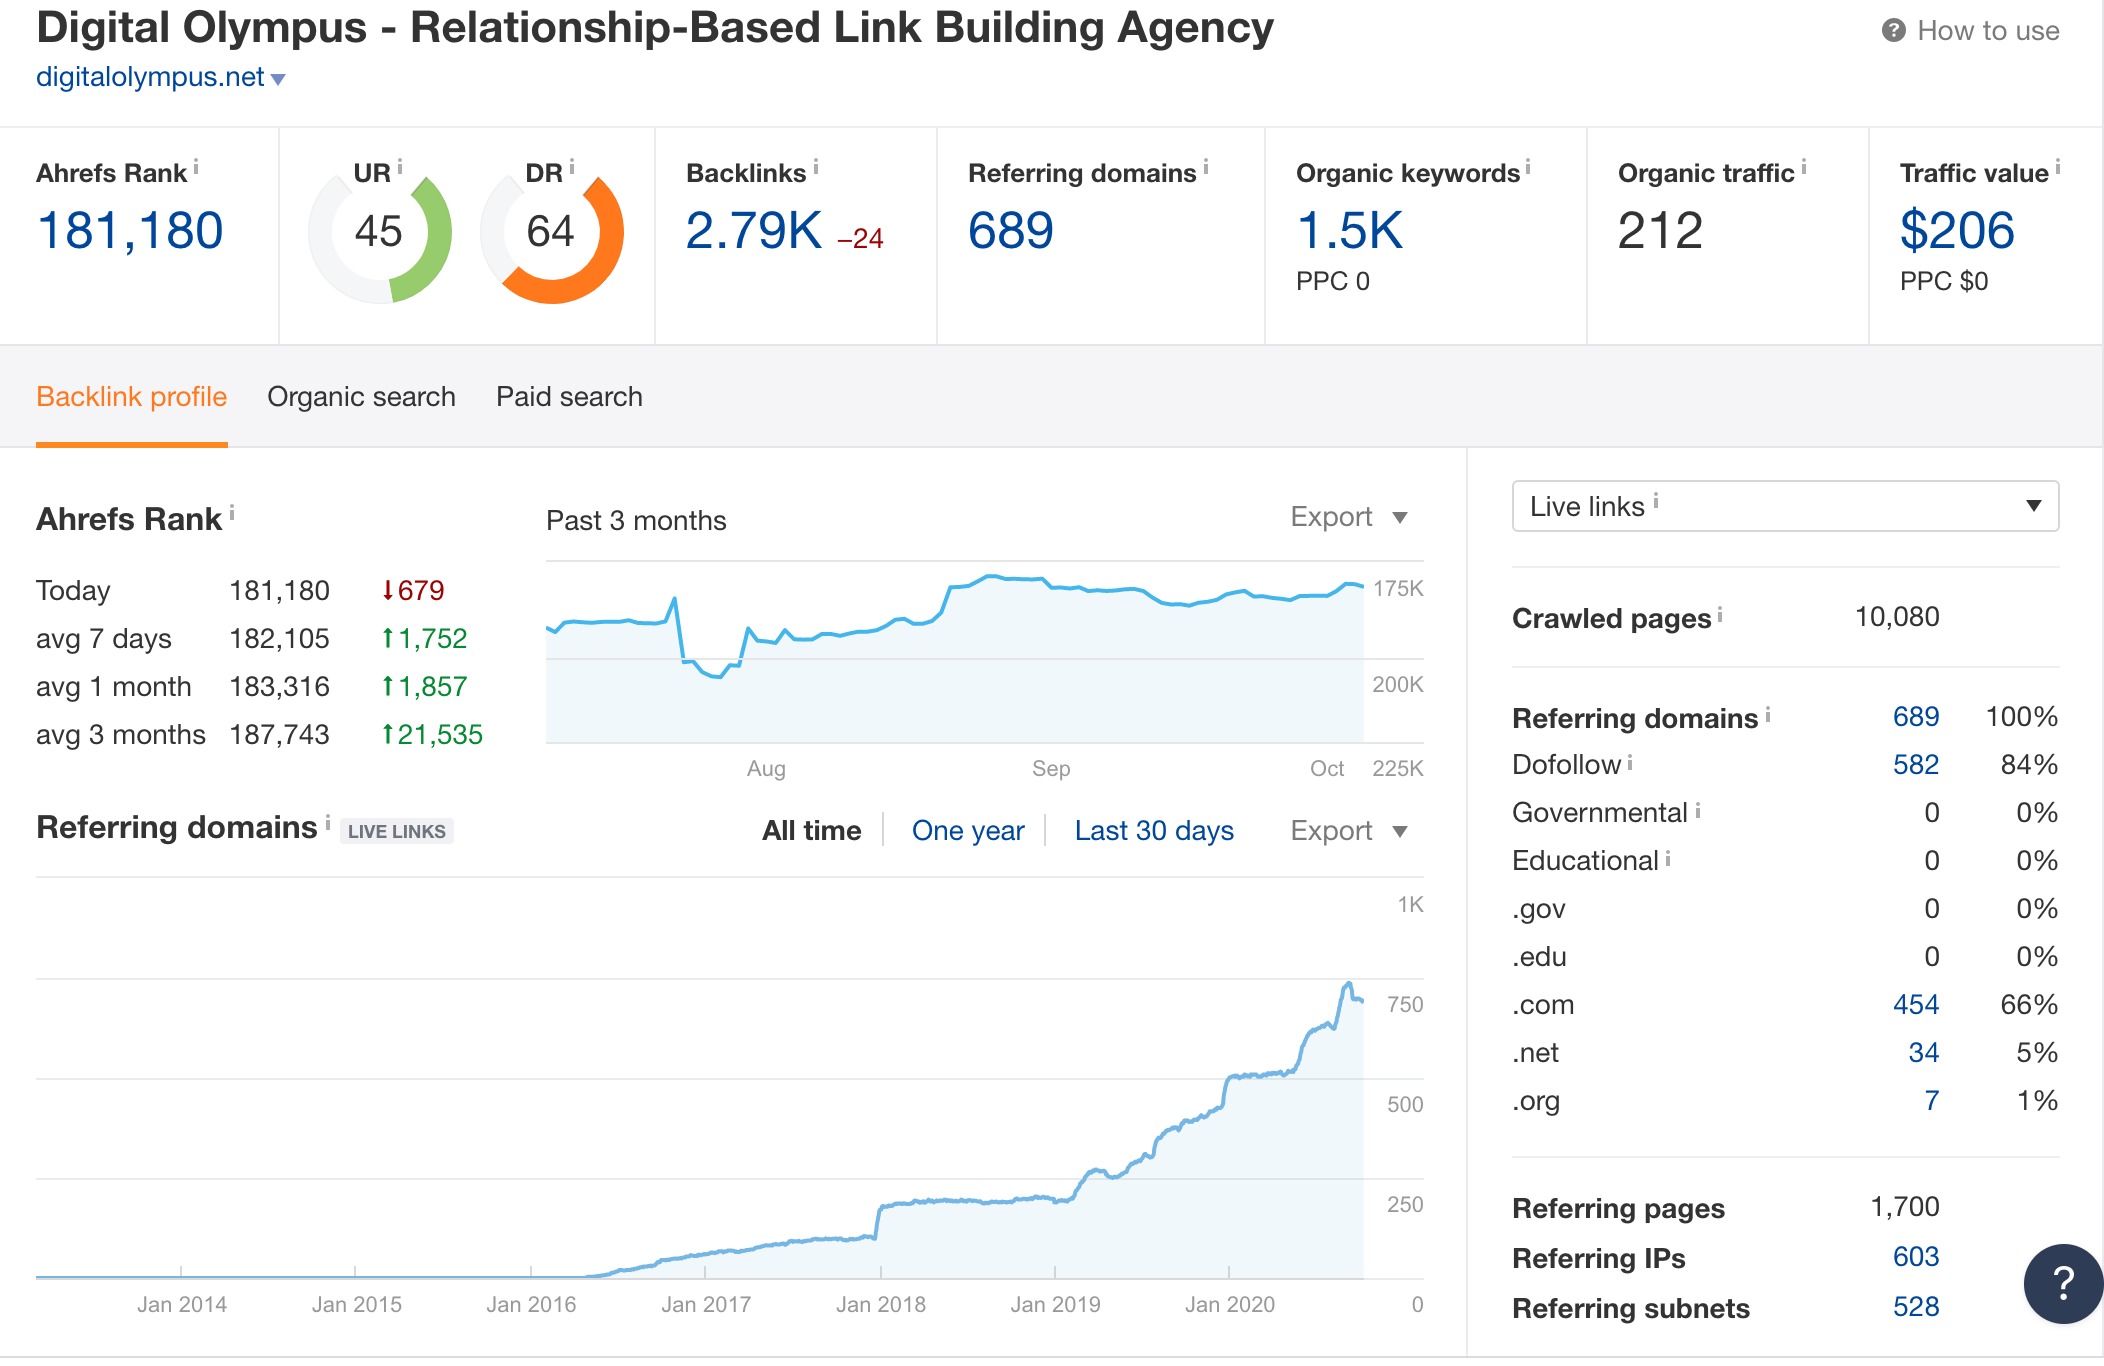Screen dimensions: 2104x1366
Task: Click the Organic traffic value 212
Action: pos(1660,231)
